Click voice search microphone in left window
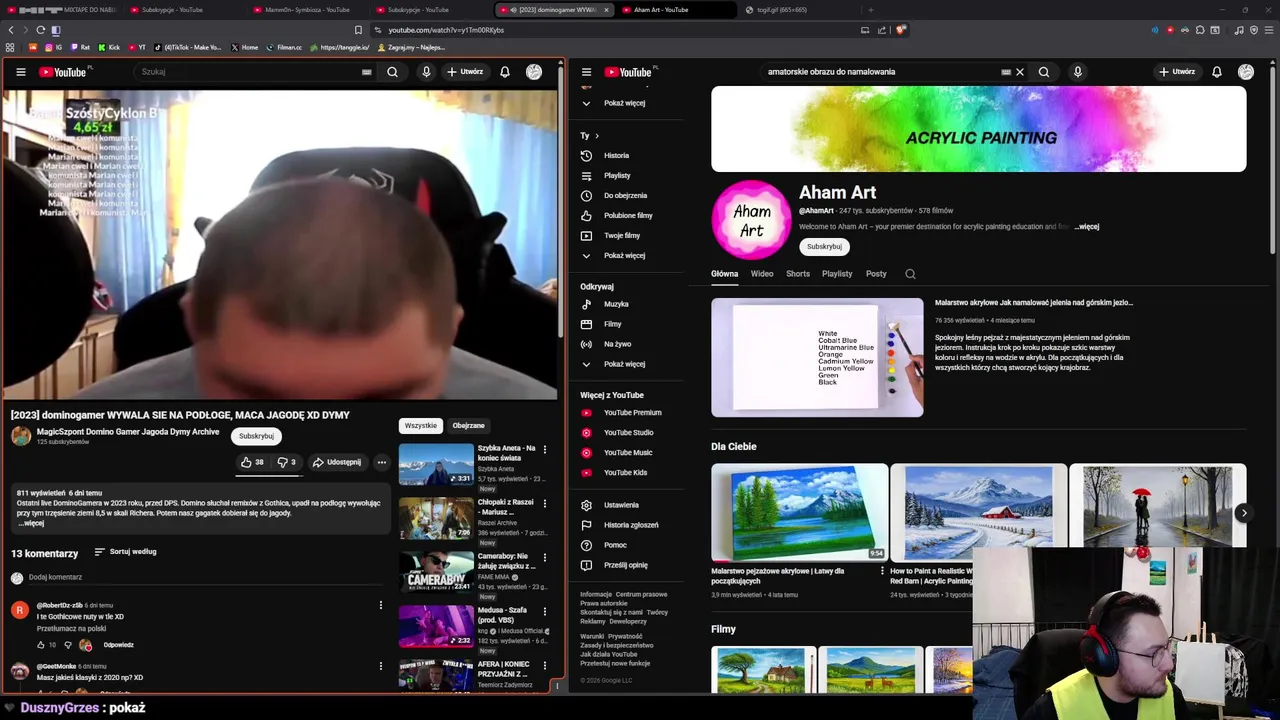Image resolution: width=1280 pixels, height=720 pixels. click(426, 72)
